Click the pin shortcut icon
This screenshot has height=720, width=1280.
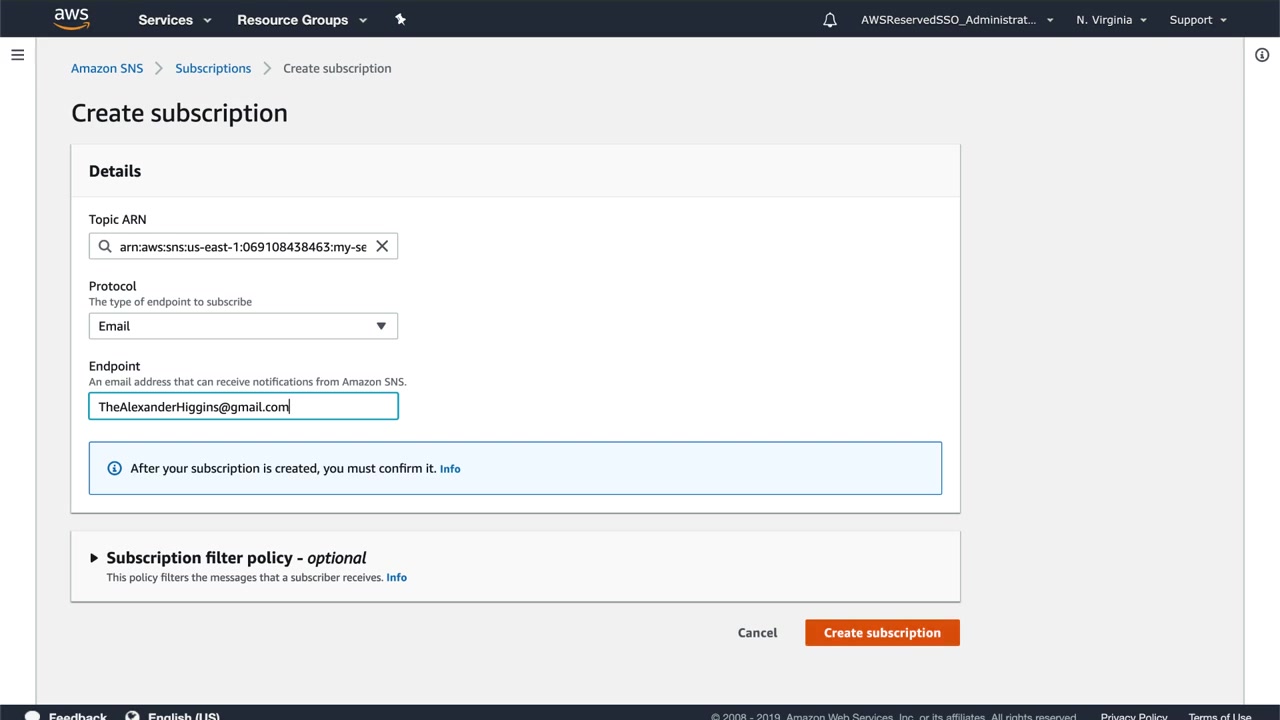click(400, 19)
